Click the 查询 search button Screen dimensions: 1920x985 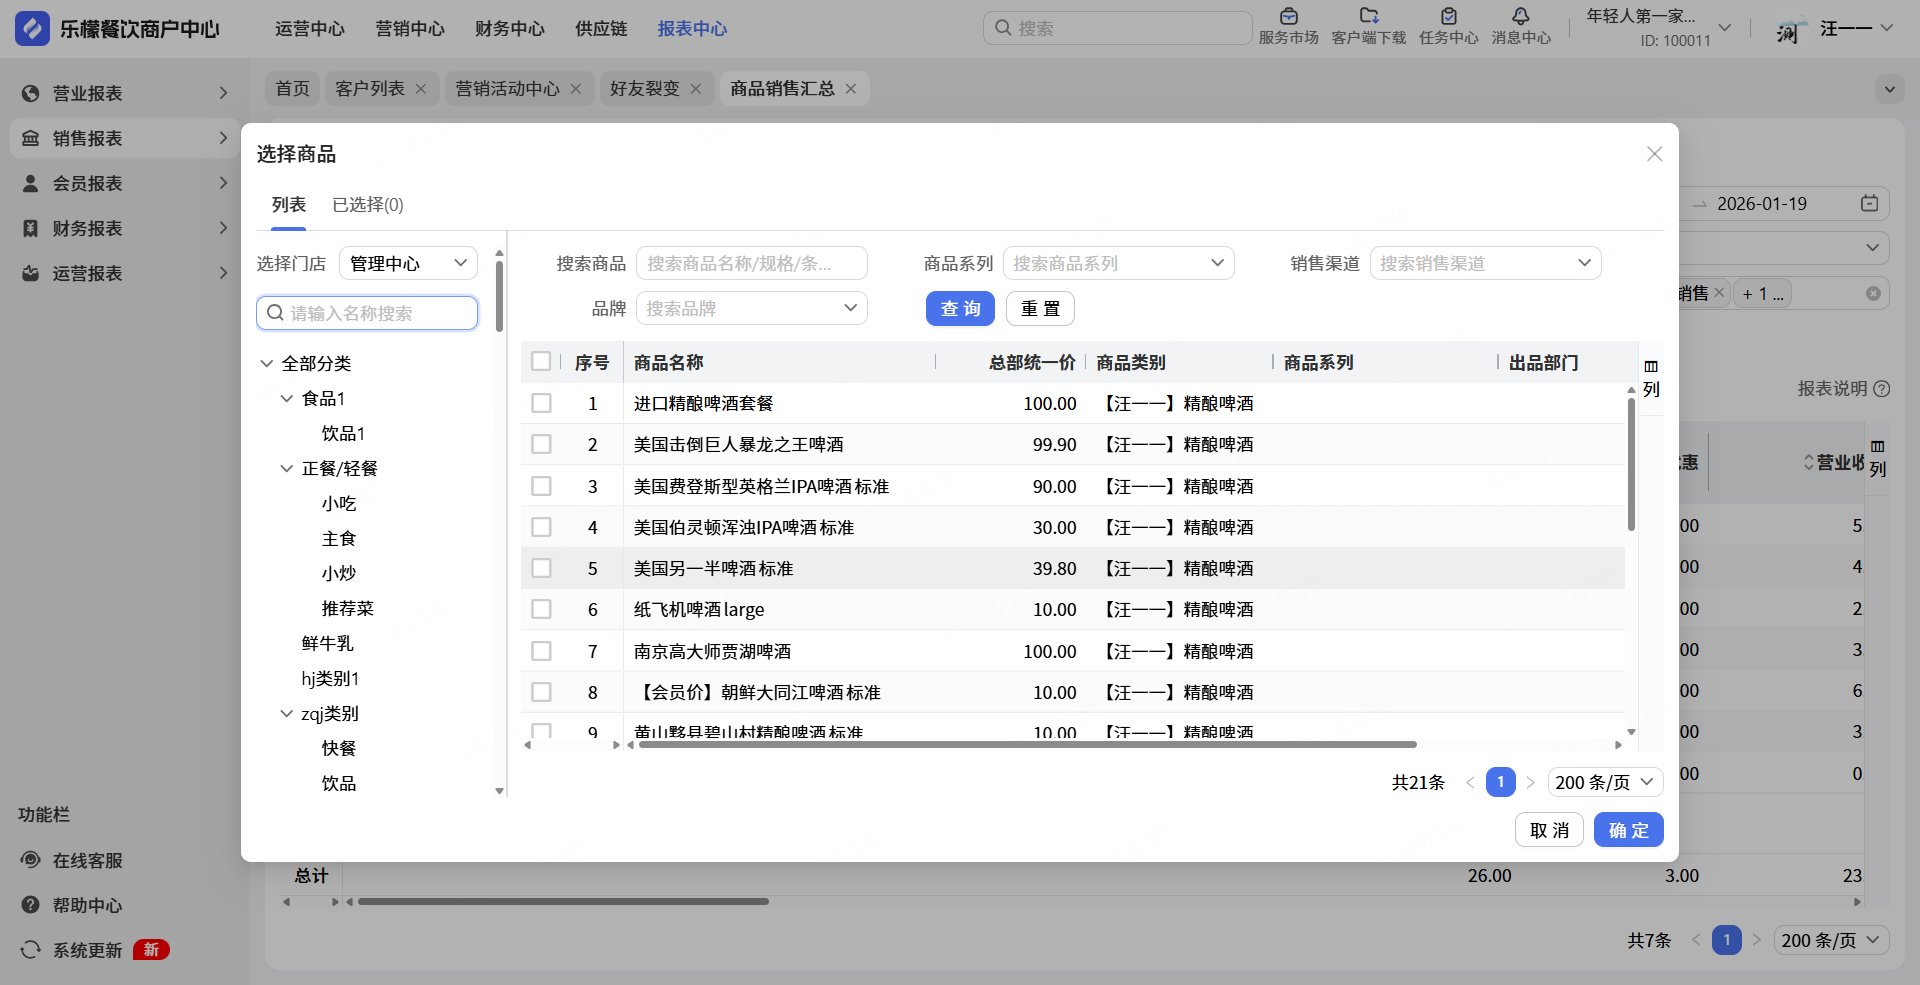click(x=959, y=309)
